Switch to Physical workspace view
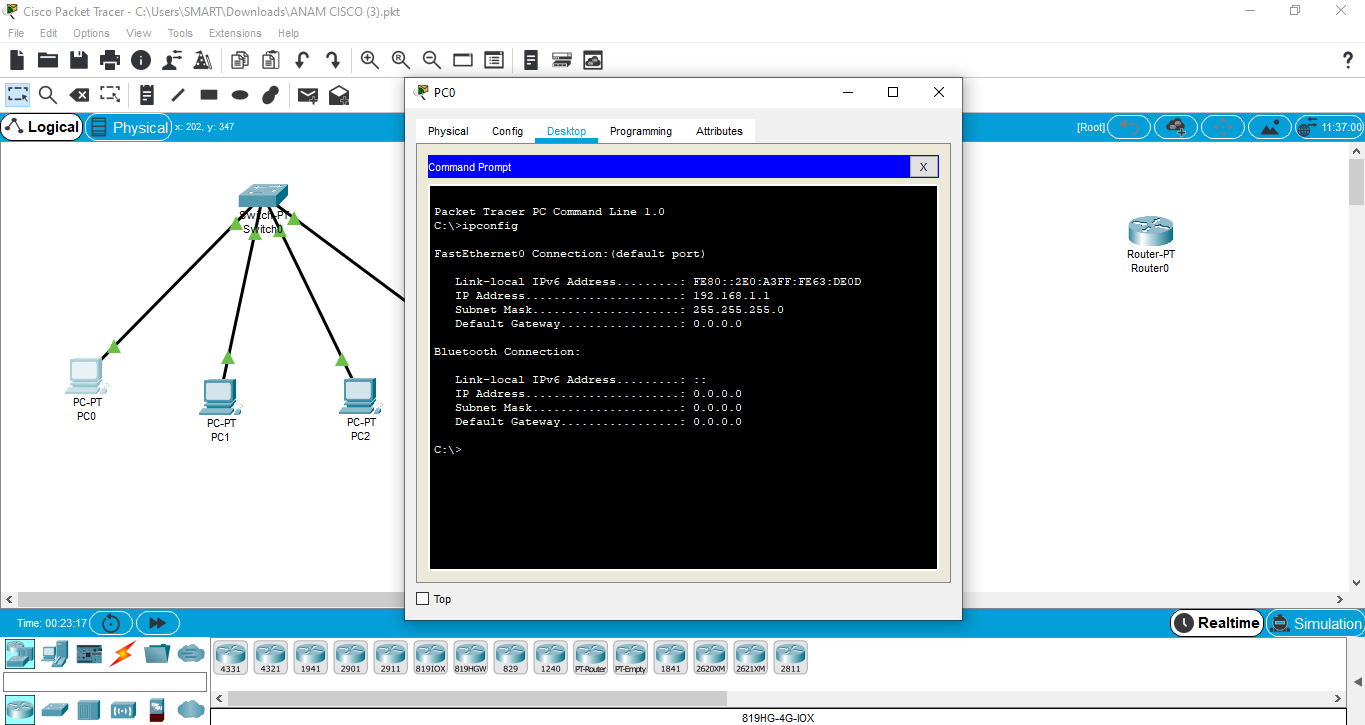 click(x=129, y=127)
